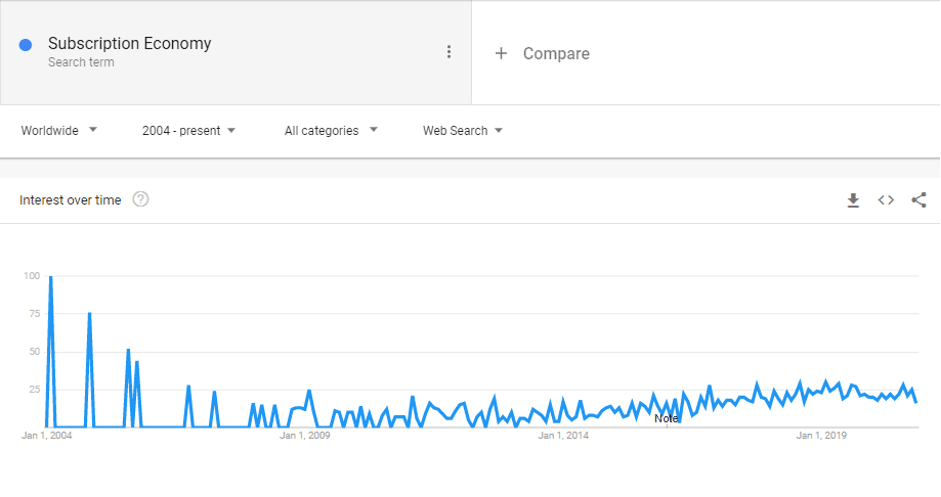This screenshot has width=941, height=497.
Task: Click the Jan 1, 2009 axis label
Action: (x=305, y=436)
